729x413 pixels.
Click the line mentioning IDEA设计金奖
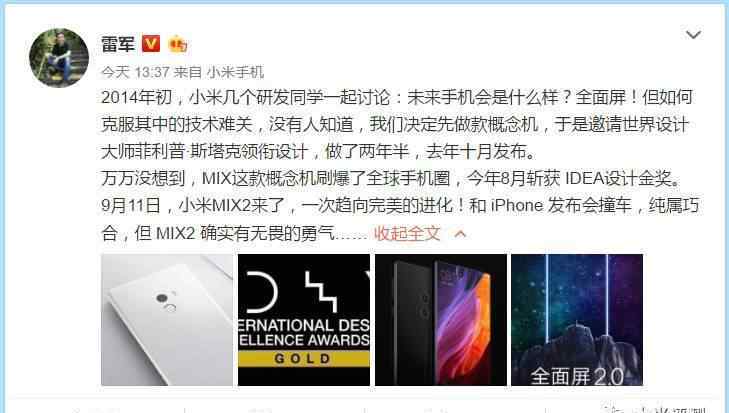[391, 178]
